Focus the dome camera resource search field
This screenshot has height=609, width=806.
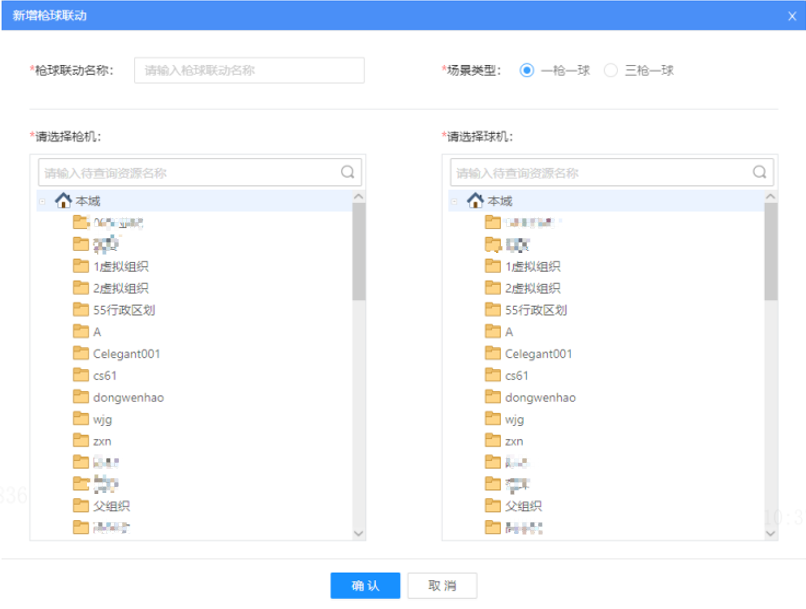pos(612,172)
